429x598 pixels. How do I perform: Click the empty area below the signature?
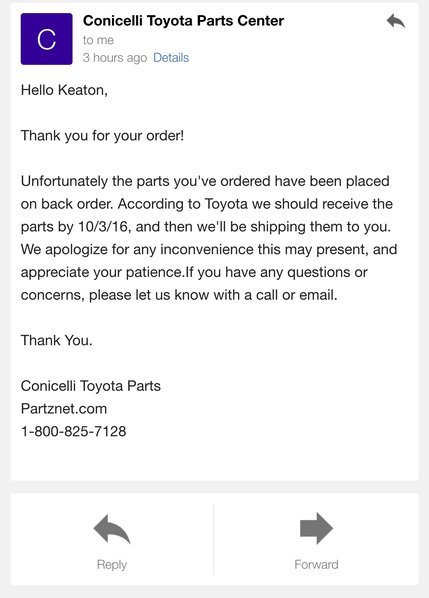[214, 460]
